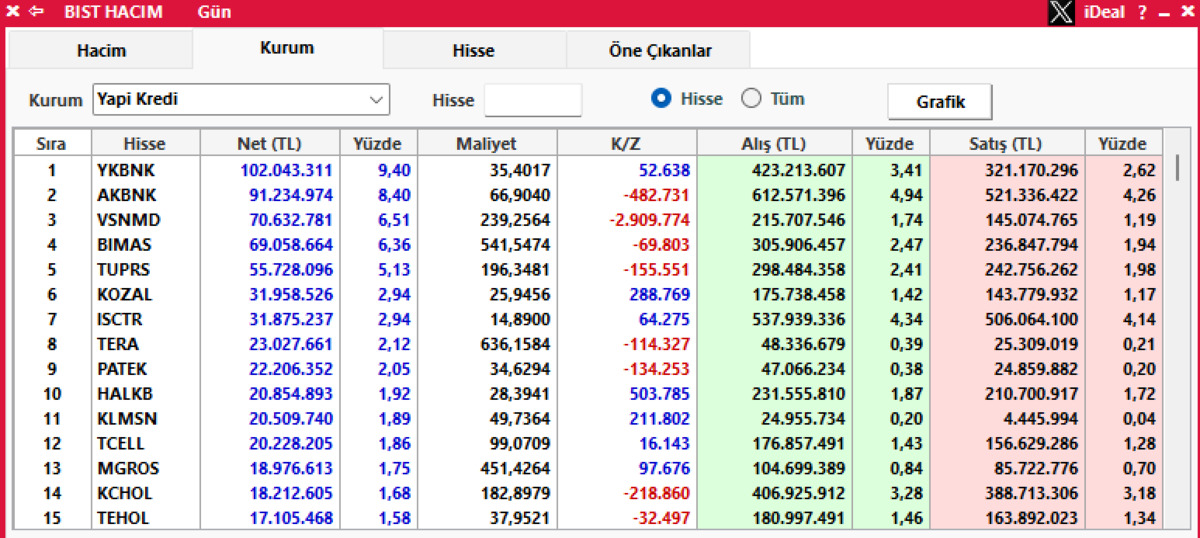Select the AKBNK stock row
The image size is (1200, 538).
588,195
